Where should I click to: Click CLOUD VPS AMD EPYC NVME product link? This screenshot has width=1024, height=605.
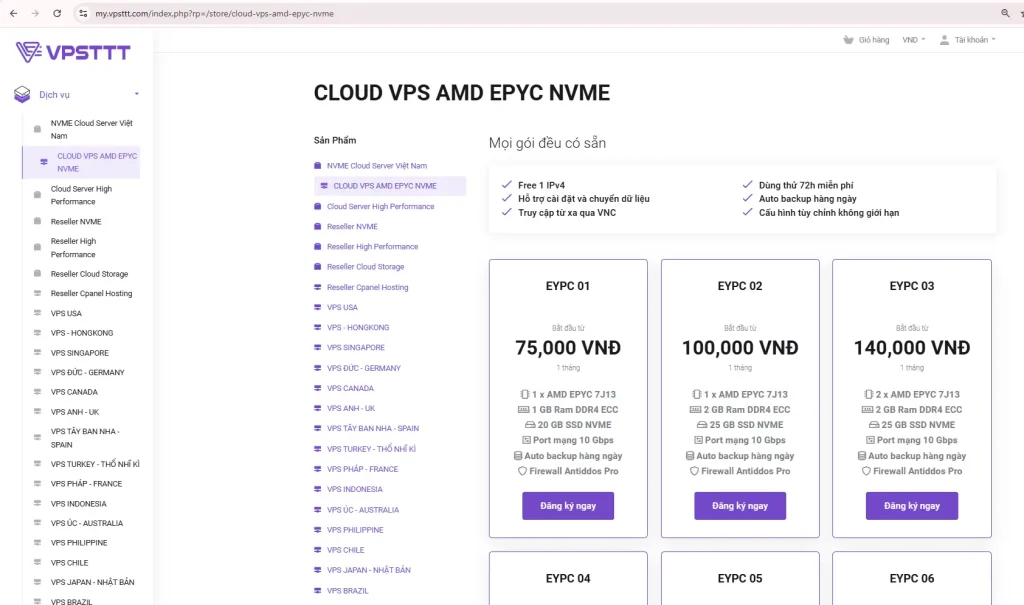coord(385,186)
